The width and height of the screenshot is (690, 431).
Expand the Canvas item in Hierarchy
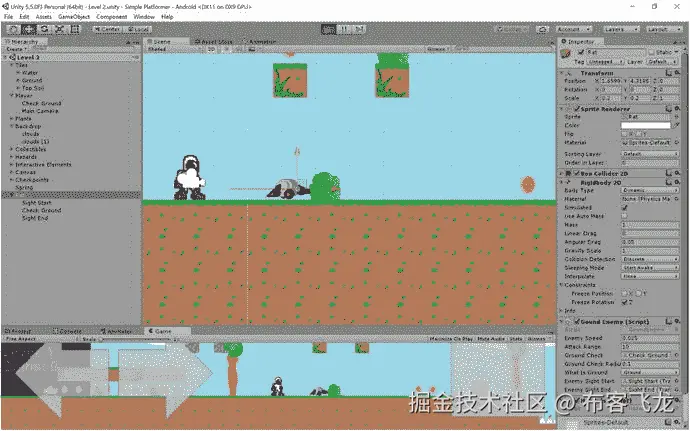pyautogui.click(x=12, y=172)
